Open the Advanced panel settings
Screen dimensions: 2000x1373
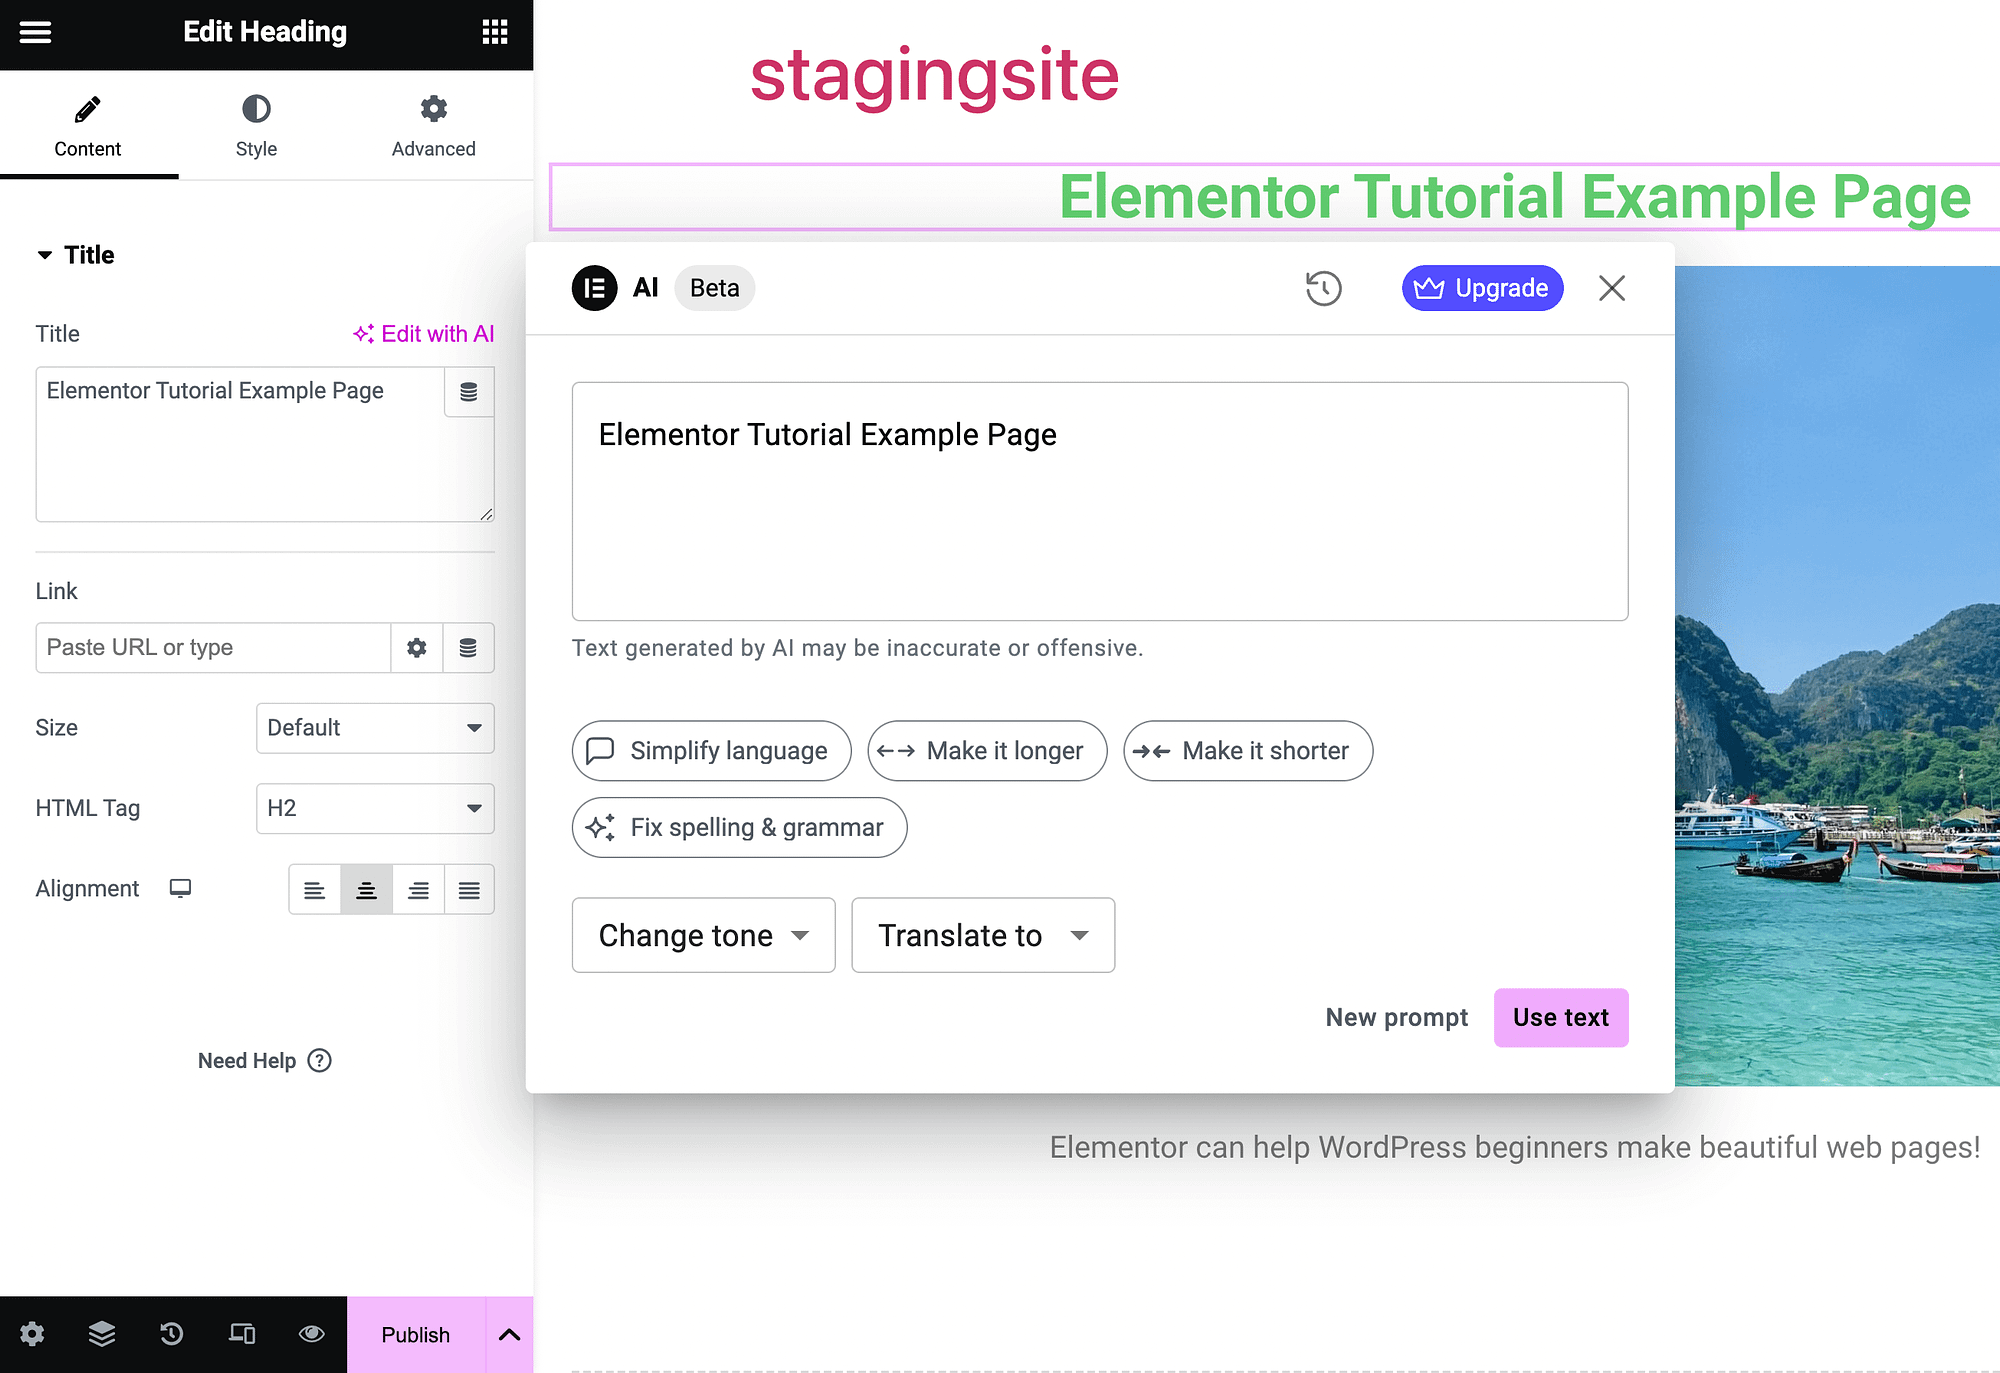(x=433, y=126)
